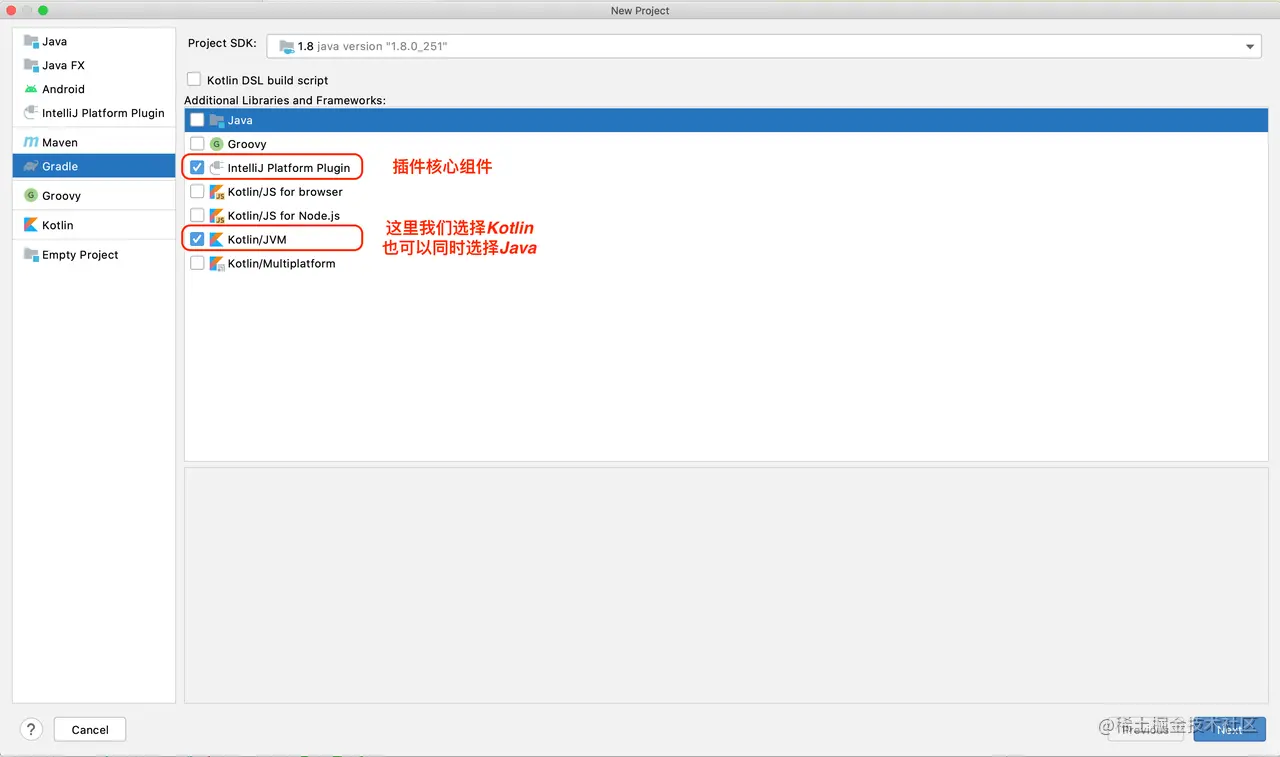
Task: Click the Groovy icon in frameworks list
Action: [x=217, y=144]
